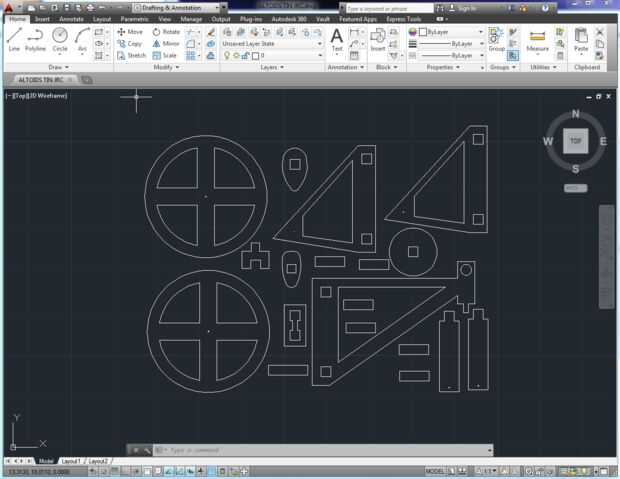This screenshot has height=479, width=620.
Task: Expand the Utilities panel
Action: point(543,67)
